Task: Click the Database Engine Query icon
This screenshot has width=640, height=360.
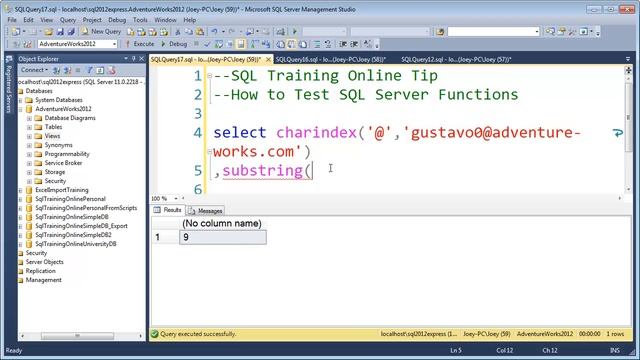Action: (131, 31)
